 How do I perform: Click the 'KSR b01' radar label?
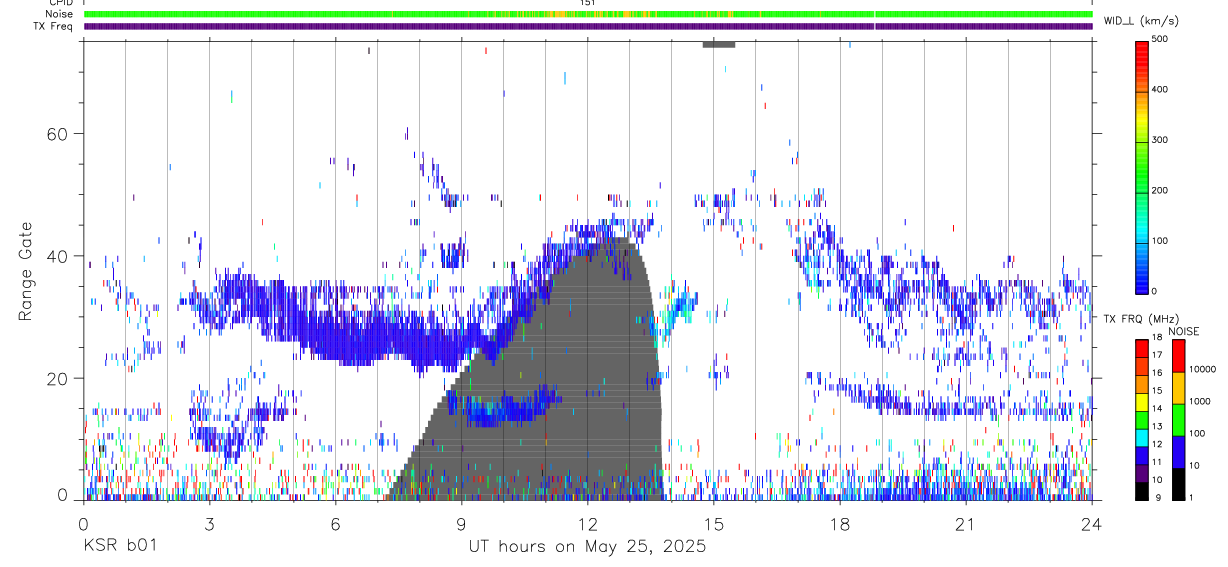(x=119, y=546)
